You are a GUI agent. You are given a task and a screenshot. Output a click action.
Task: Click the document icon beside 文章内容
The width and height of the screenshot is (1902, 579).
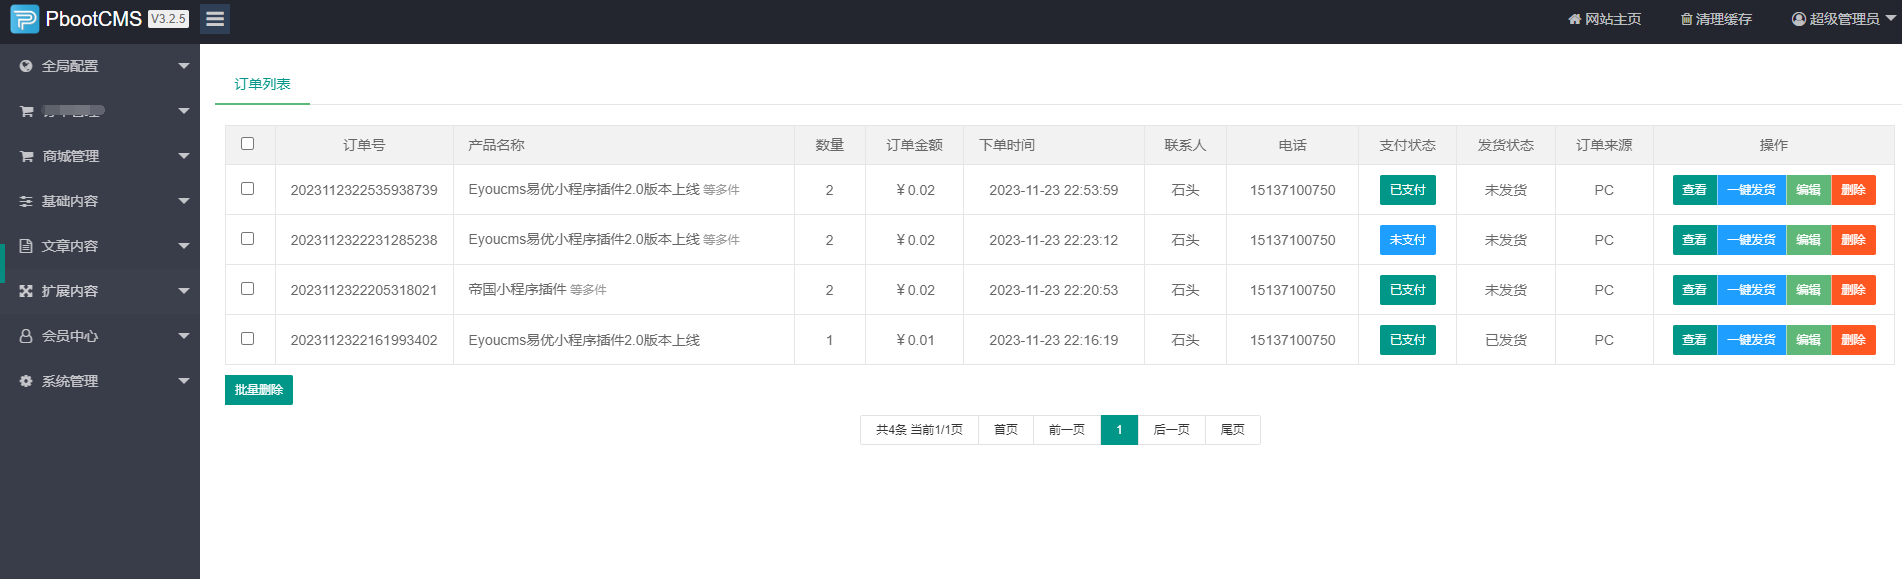(26, 246)
